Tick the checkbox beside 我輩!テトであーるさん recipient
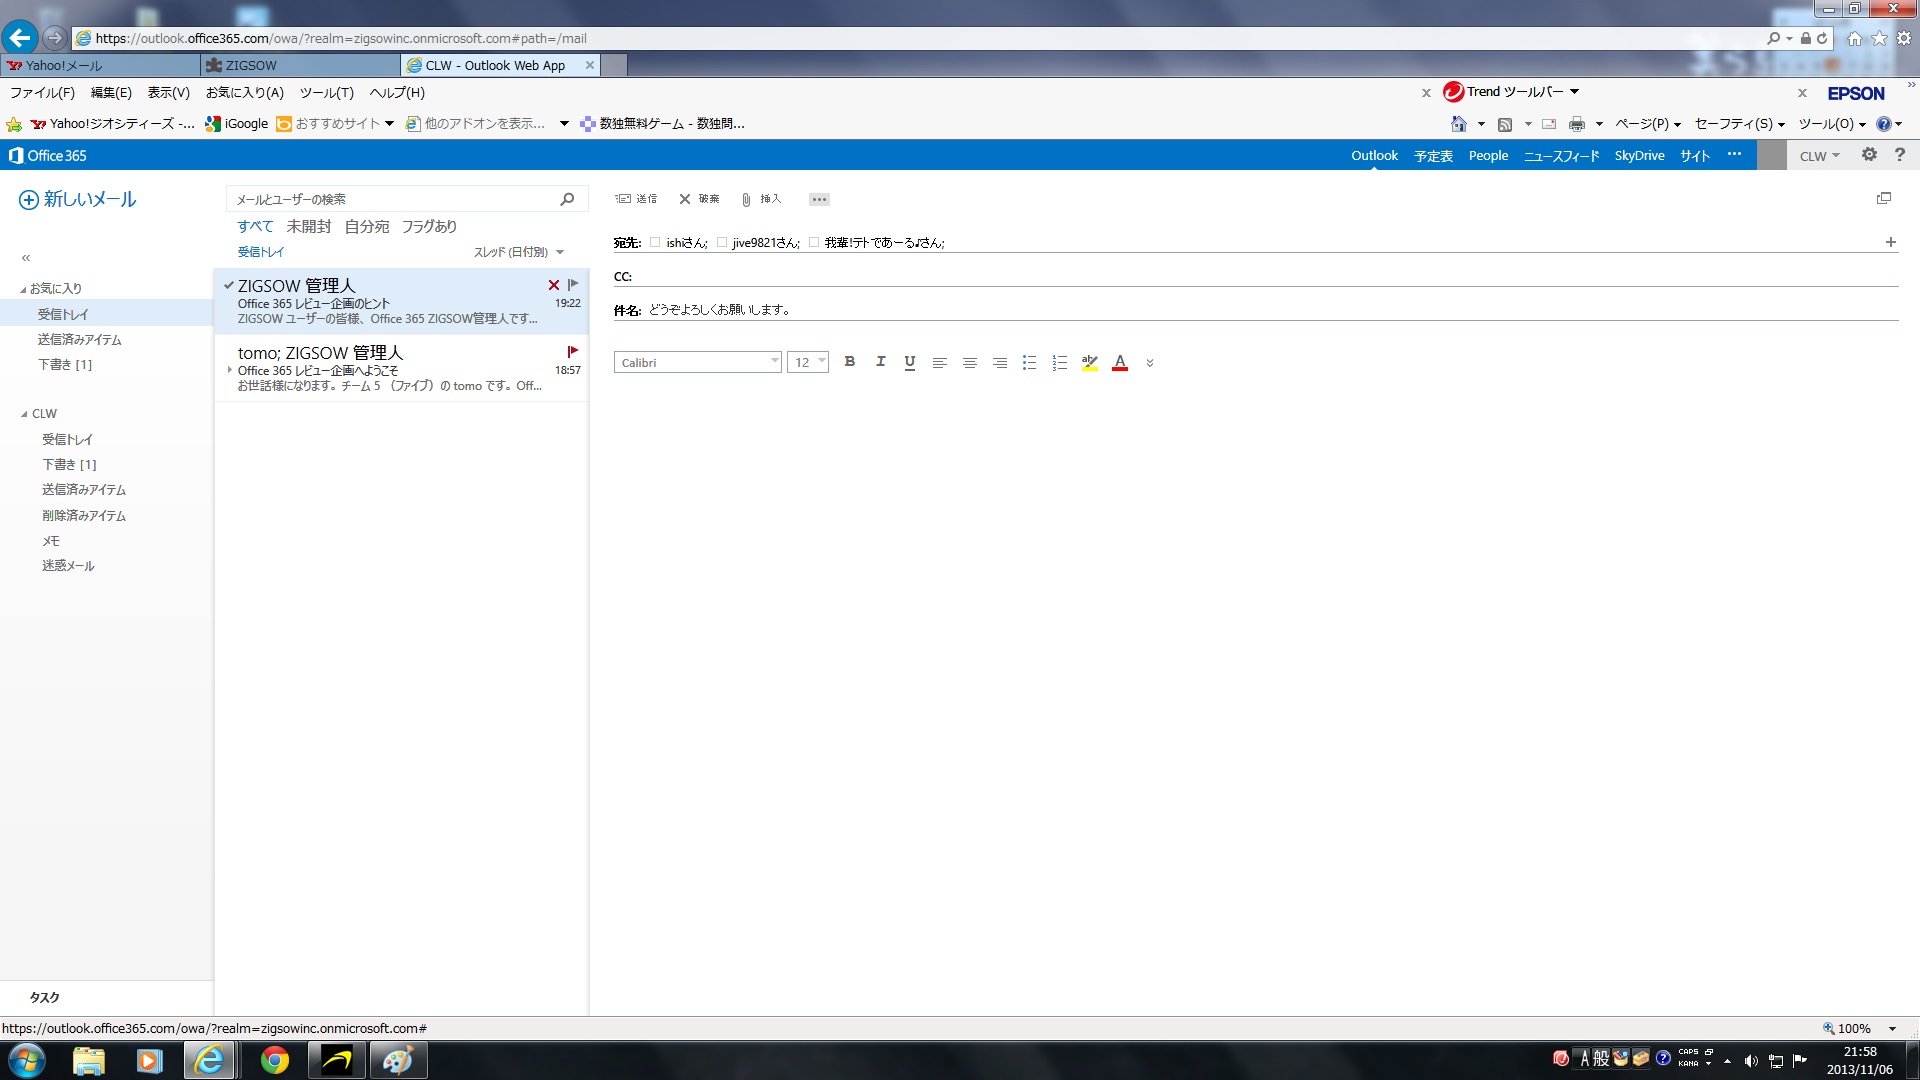Screen dimensions: 1920x1080 [814, 242]
